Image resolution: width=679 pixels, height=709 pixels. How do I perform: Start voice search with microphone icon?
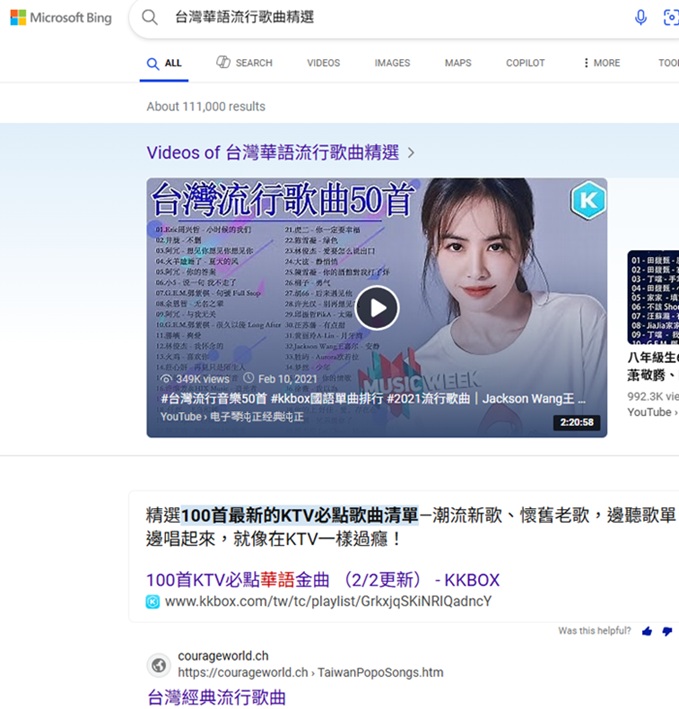coord(641,18)
